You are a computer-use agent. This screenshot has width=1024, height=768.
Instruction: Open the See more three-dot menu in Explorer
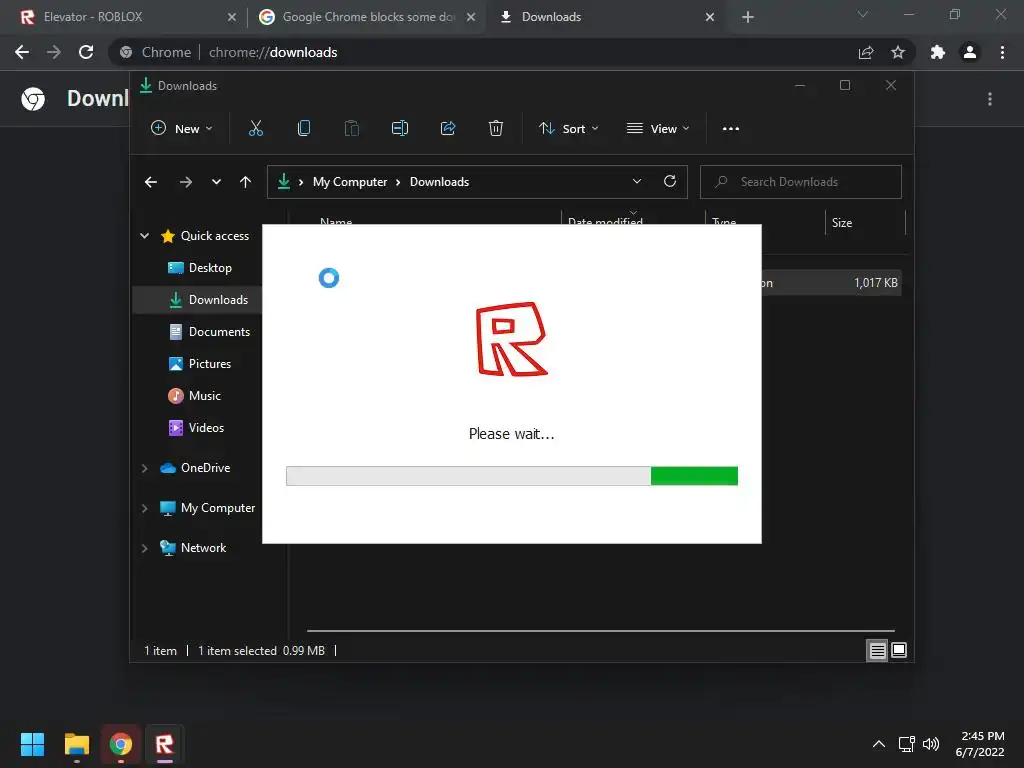pyautogui.click(x=731, y=129)
